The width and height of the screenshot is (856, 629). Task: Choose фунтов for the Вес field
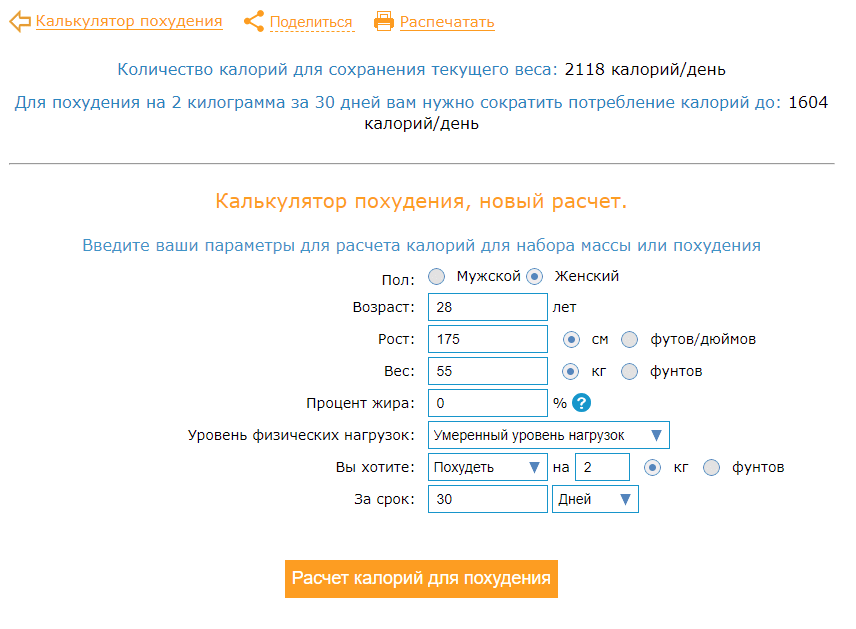pyautogui.click(x=629, y=372)
